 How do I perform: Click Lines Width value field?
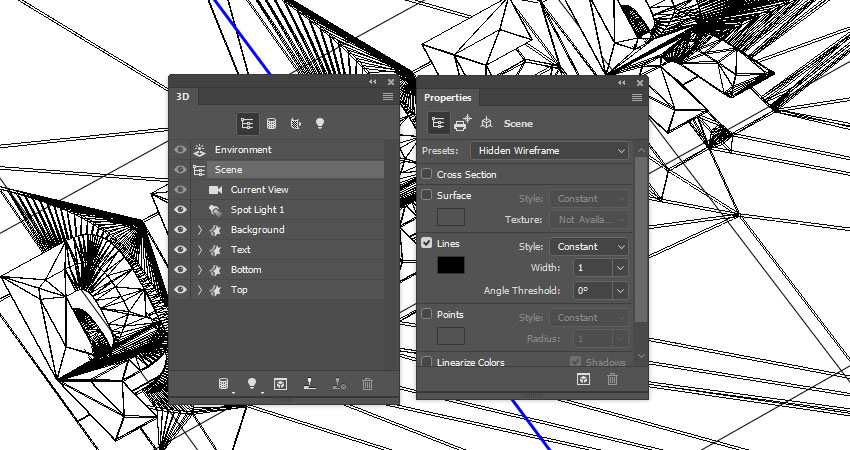click(594, 268)
